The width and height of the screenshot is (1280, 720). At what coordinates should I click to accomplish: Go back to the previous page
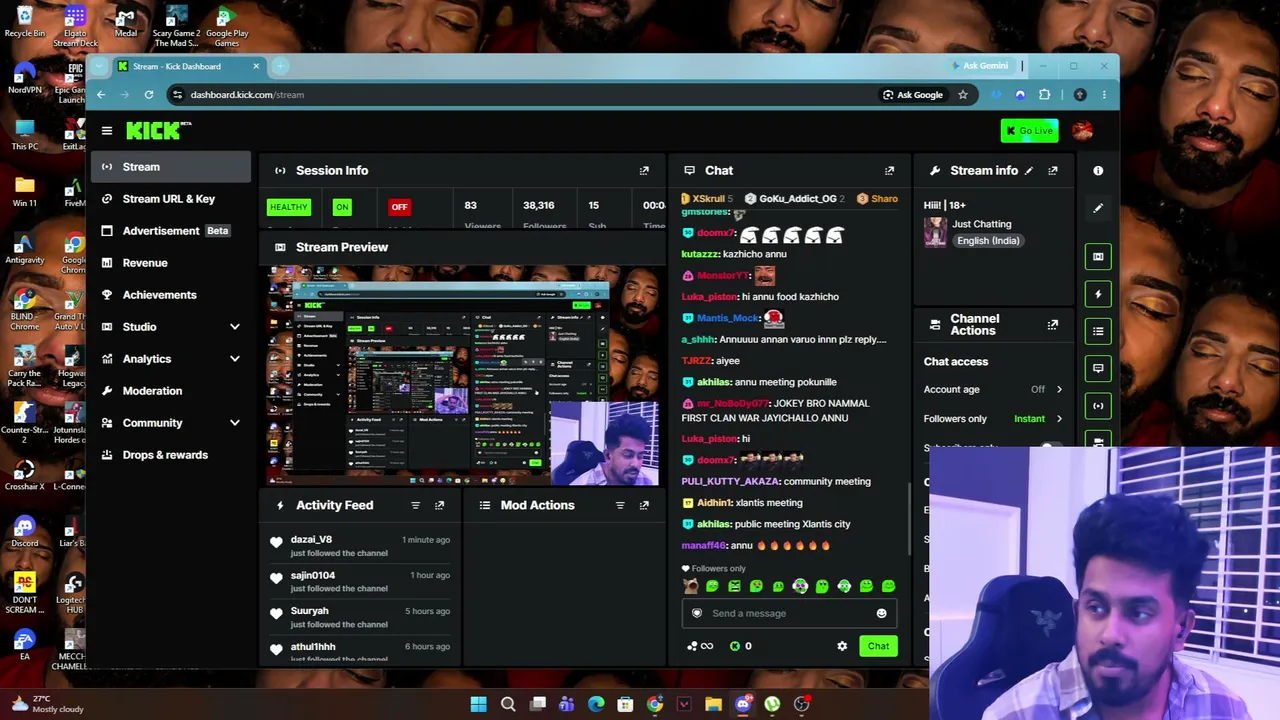pyautogui.click(x=101, y=95)
